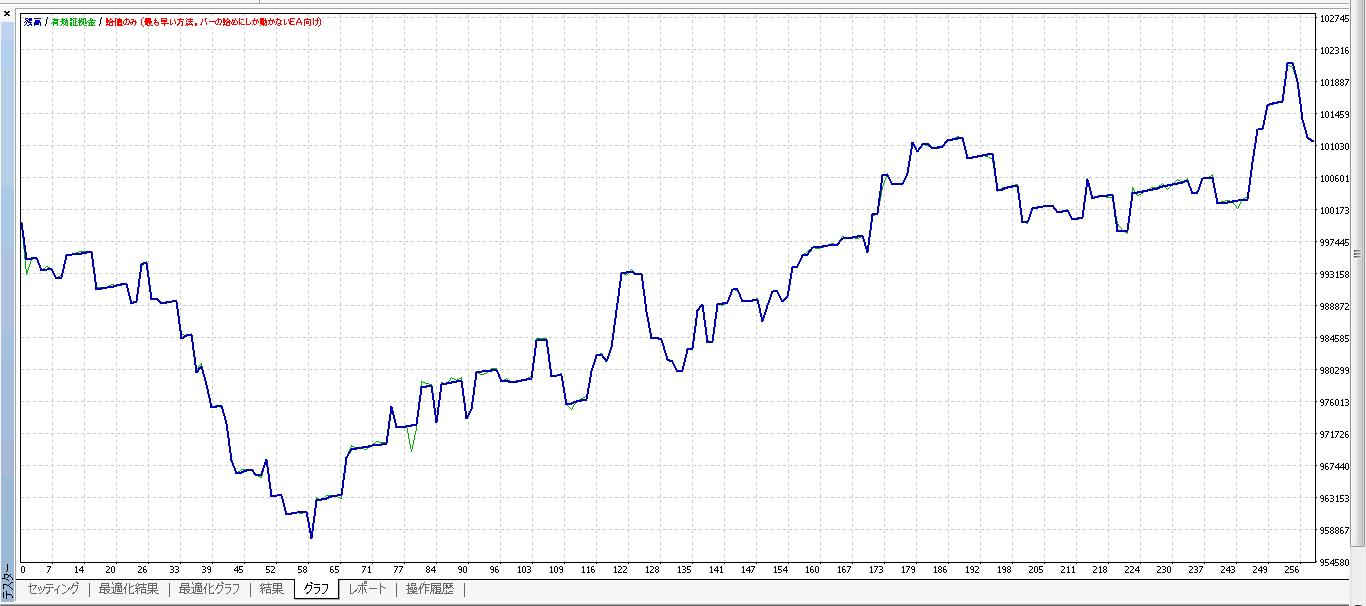The image size is (1366, 606).
Task: Click the 256 label on the horizontal axis
Action: tap(1291, 570)
